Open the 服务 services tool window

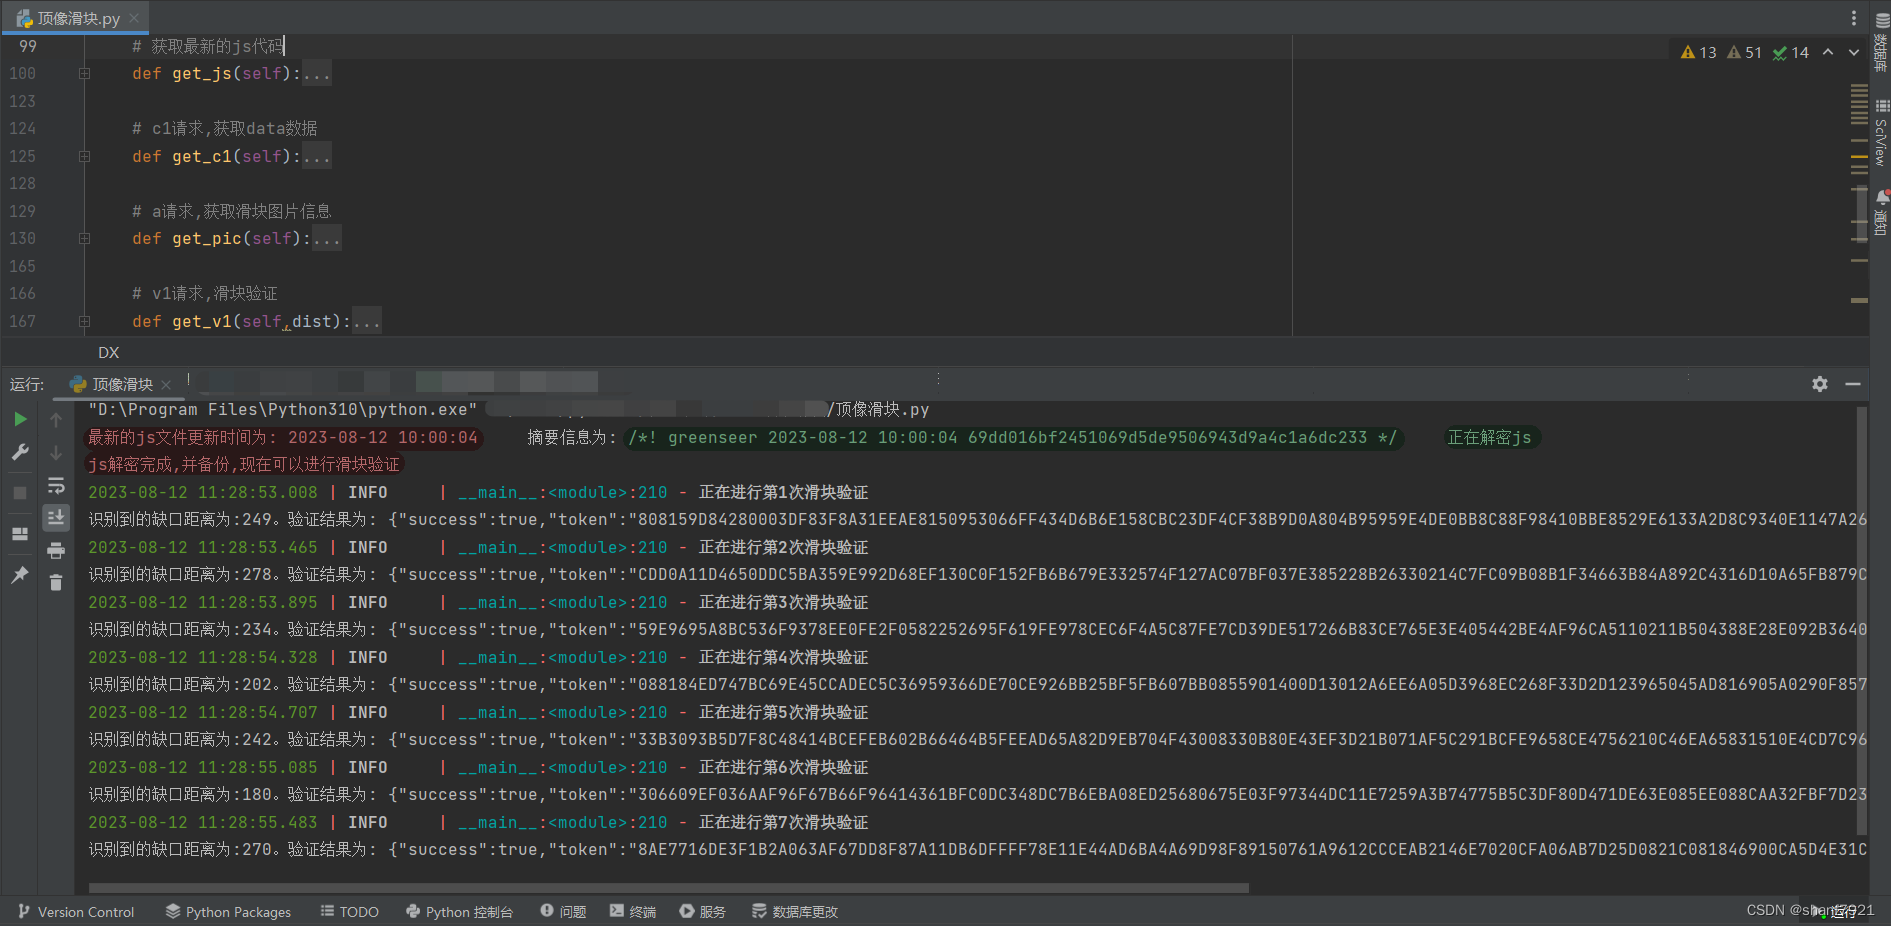coord(703,912)
